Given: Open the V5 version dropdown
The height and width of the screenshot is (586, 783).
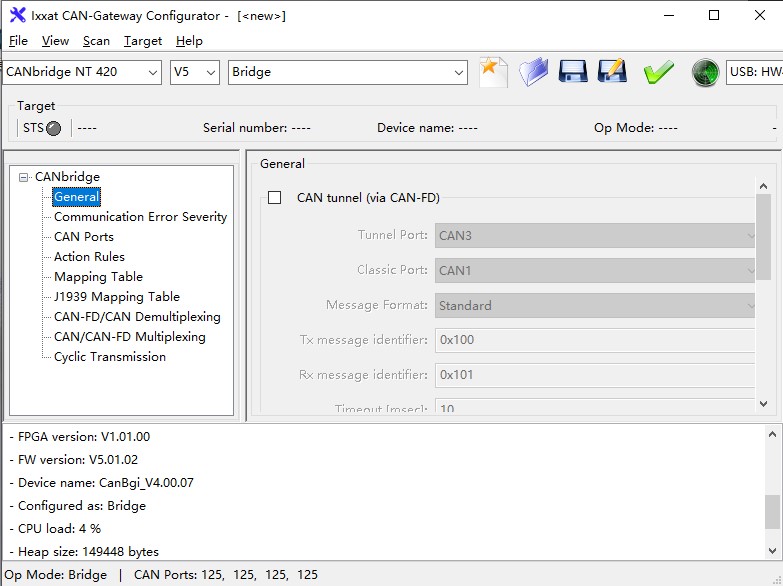Looking at the screenshot, I should [195, 72].
